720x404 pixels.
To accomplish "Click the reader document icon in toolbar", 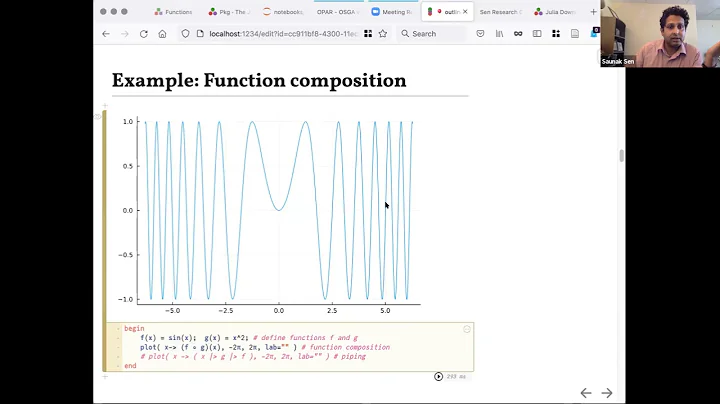I will [x=575, y=34].
